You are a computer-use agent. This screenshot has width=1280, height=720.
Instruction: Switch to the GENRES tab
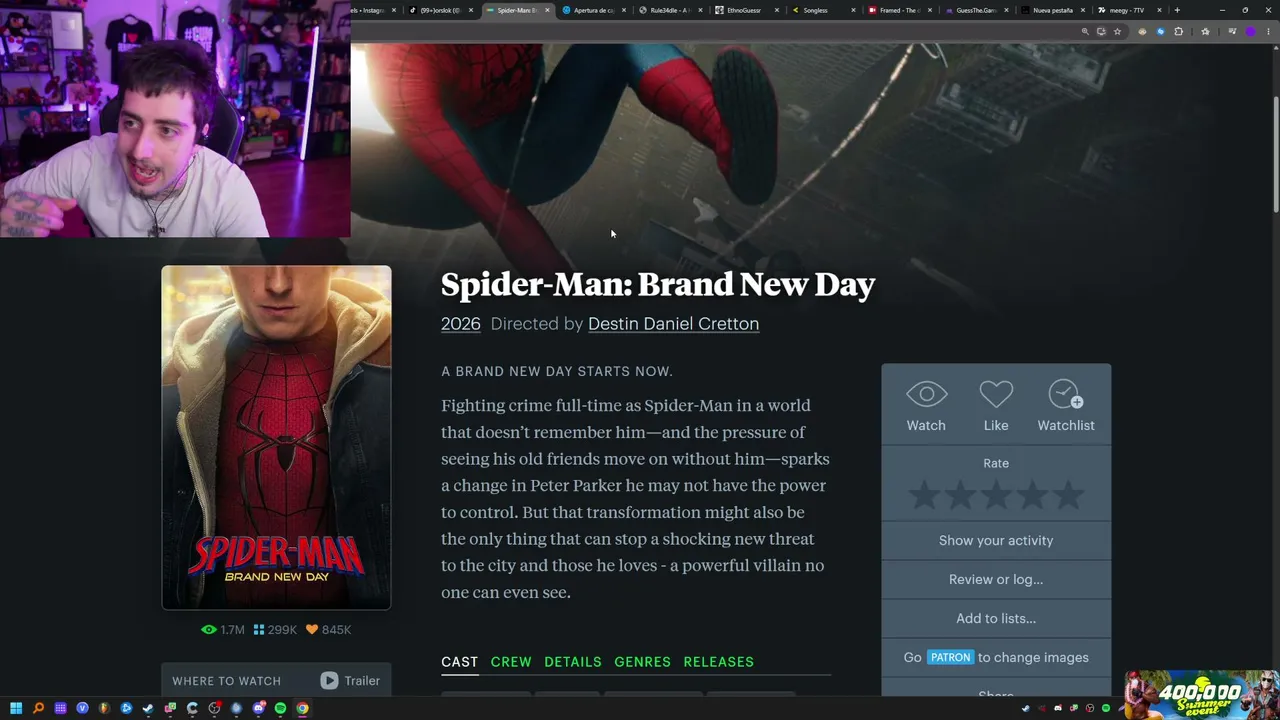coord(643,662)
